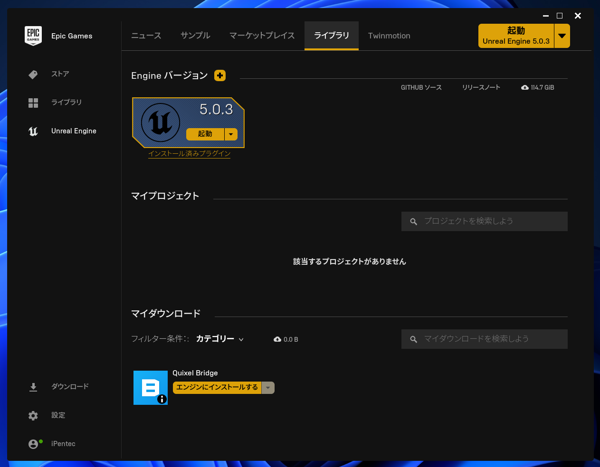Expand the Quixel Bridge install dropdown arrow

tap(268, 387)
